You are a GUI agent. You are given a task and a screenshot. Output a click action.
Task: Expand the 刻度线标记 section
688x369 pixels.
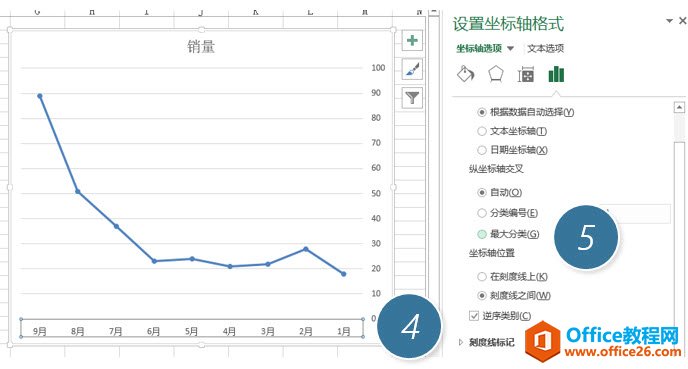pyautogui.click(x=461, y=342)
